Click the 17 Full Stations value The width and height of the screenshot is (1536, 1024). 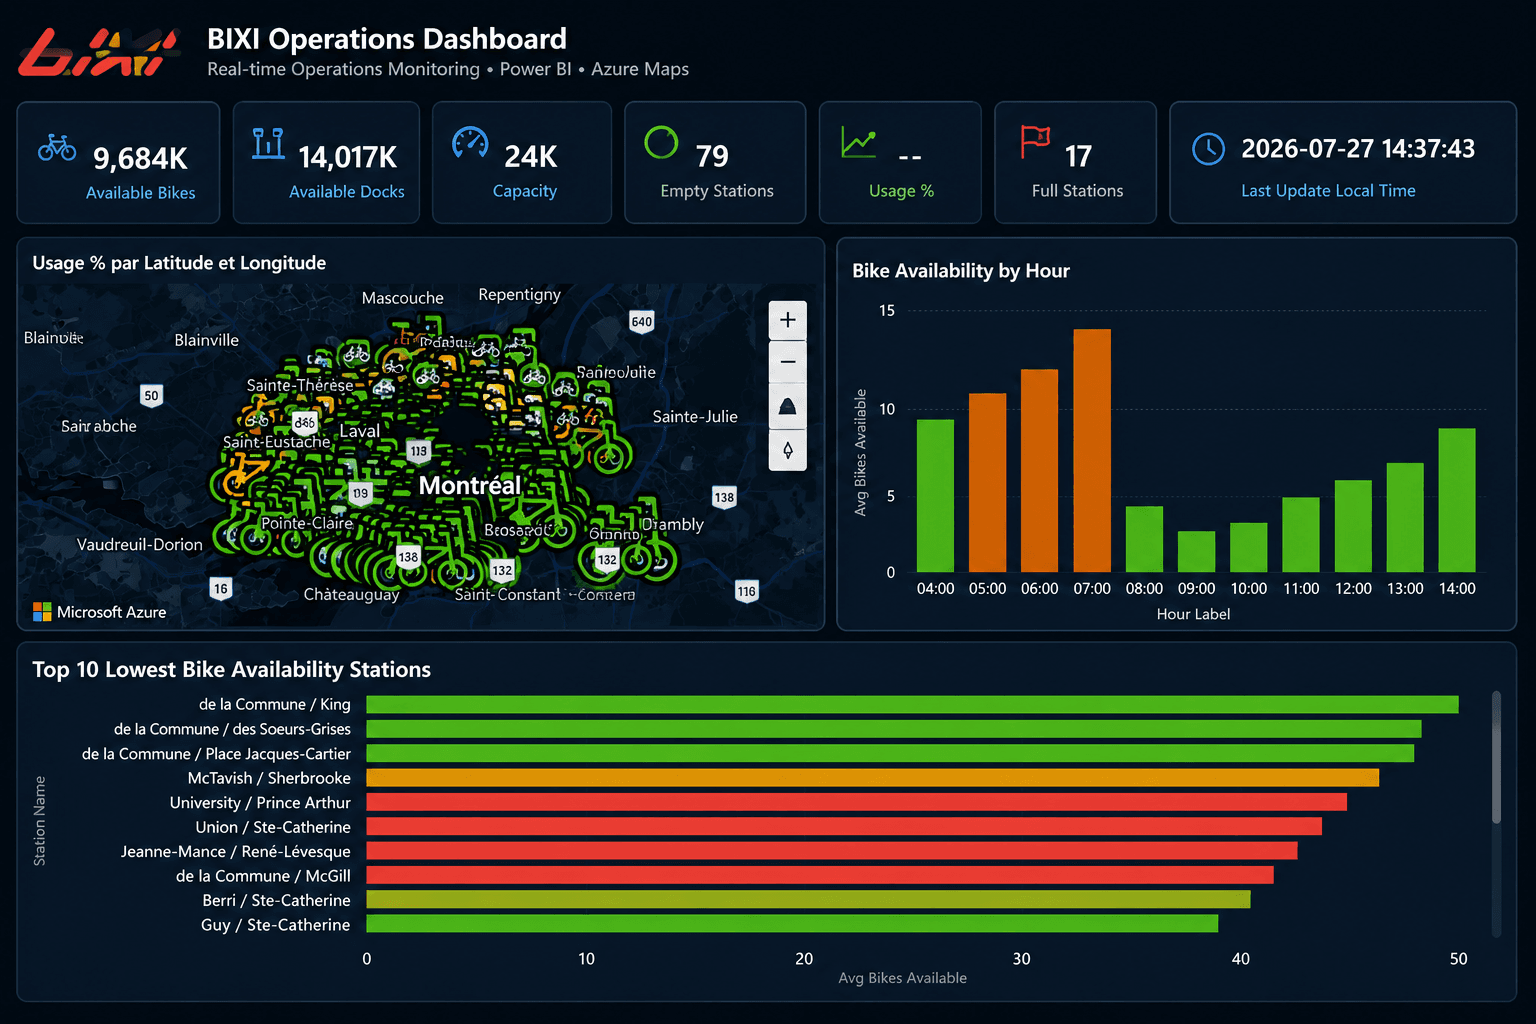tap(1078, 156)
